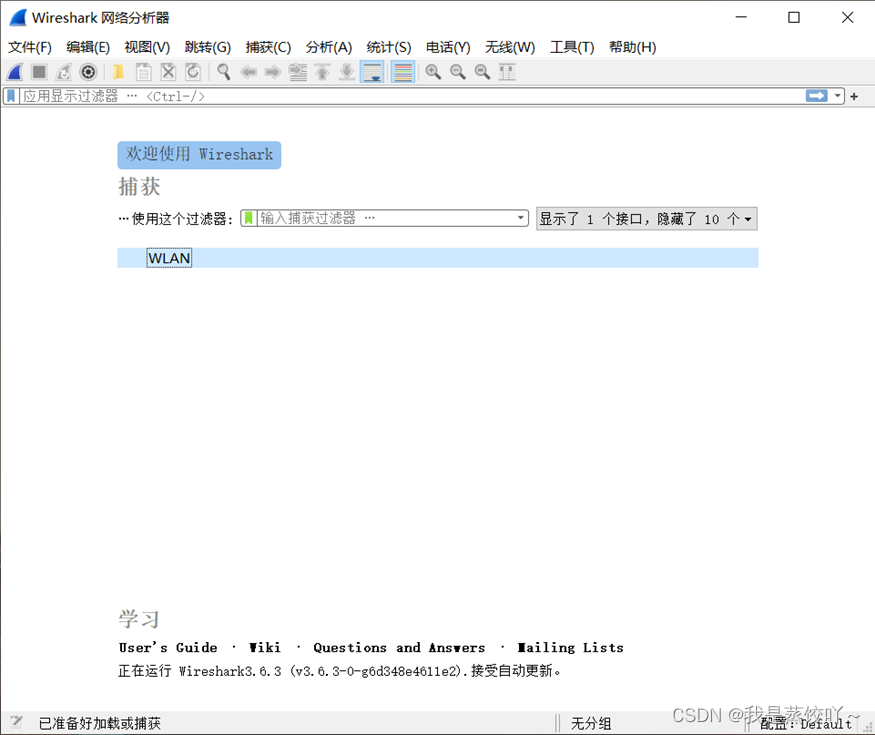The width and height of the screenshot is (875, 735).
Task: Click capture filter green bookmark icon
Action: coord(249,218)
